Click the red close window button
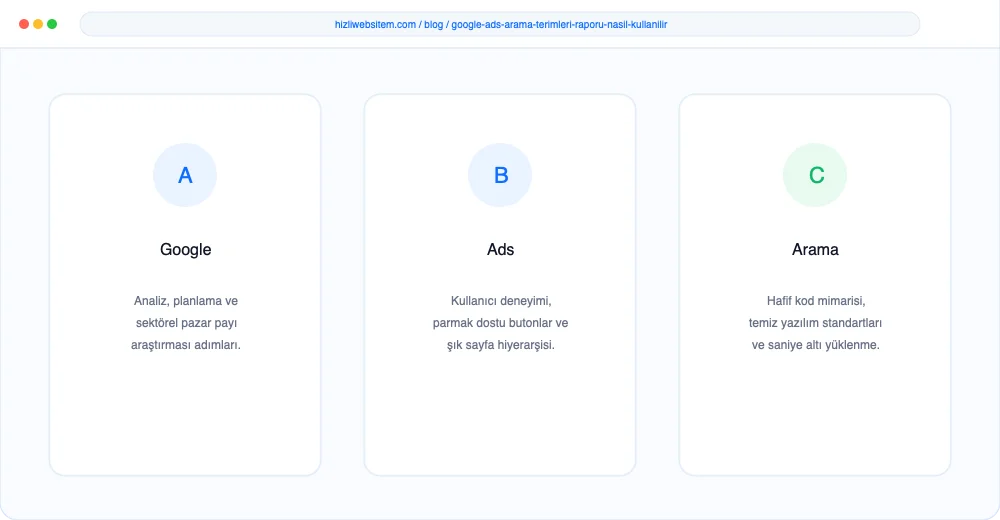 pos(24,24)
